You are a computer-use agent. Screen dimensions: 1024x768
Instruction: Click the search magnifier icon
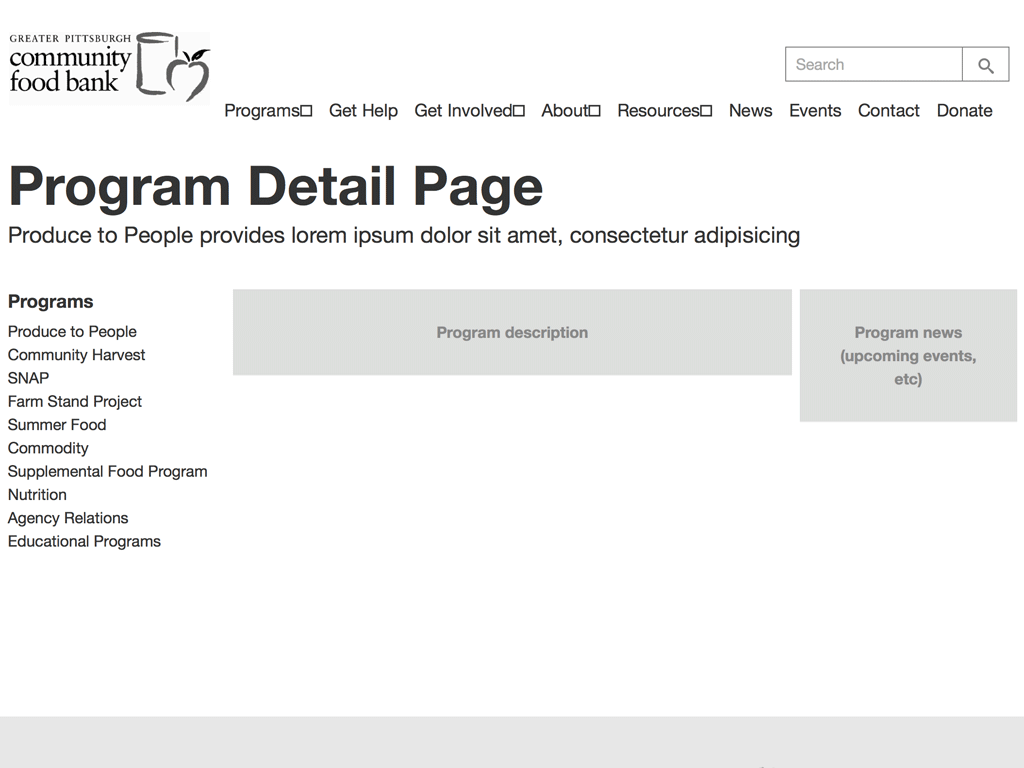(985, 64)
